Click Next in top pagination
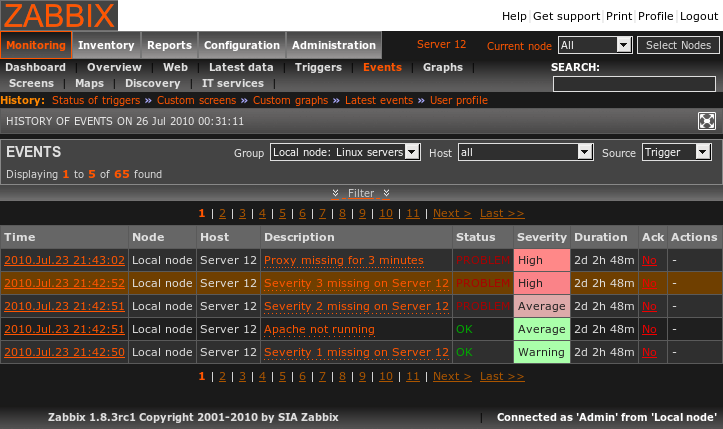 pyautogui.click(x=452, y=214)
